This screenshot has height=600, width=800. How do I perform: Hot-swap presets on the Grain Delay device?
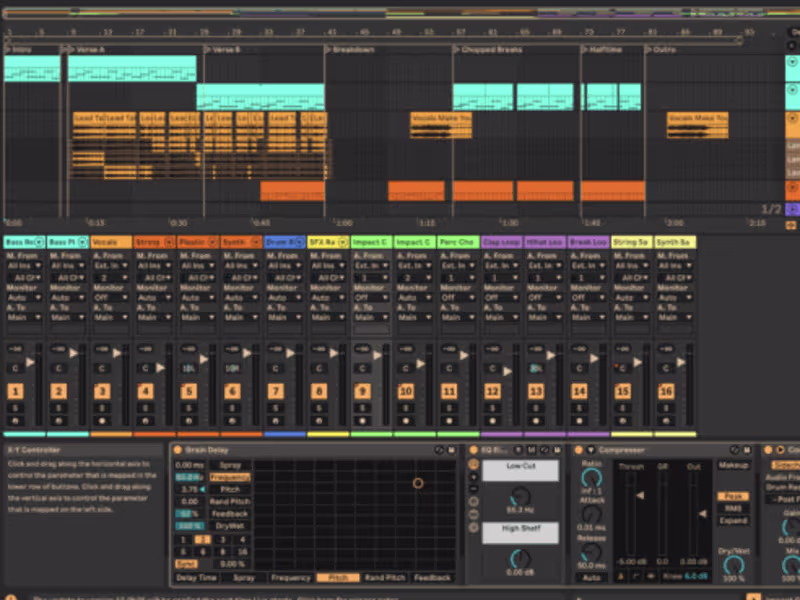pyautogui.click(x=440, y=449)
